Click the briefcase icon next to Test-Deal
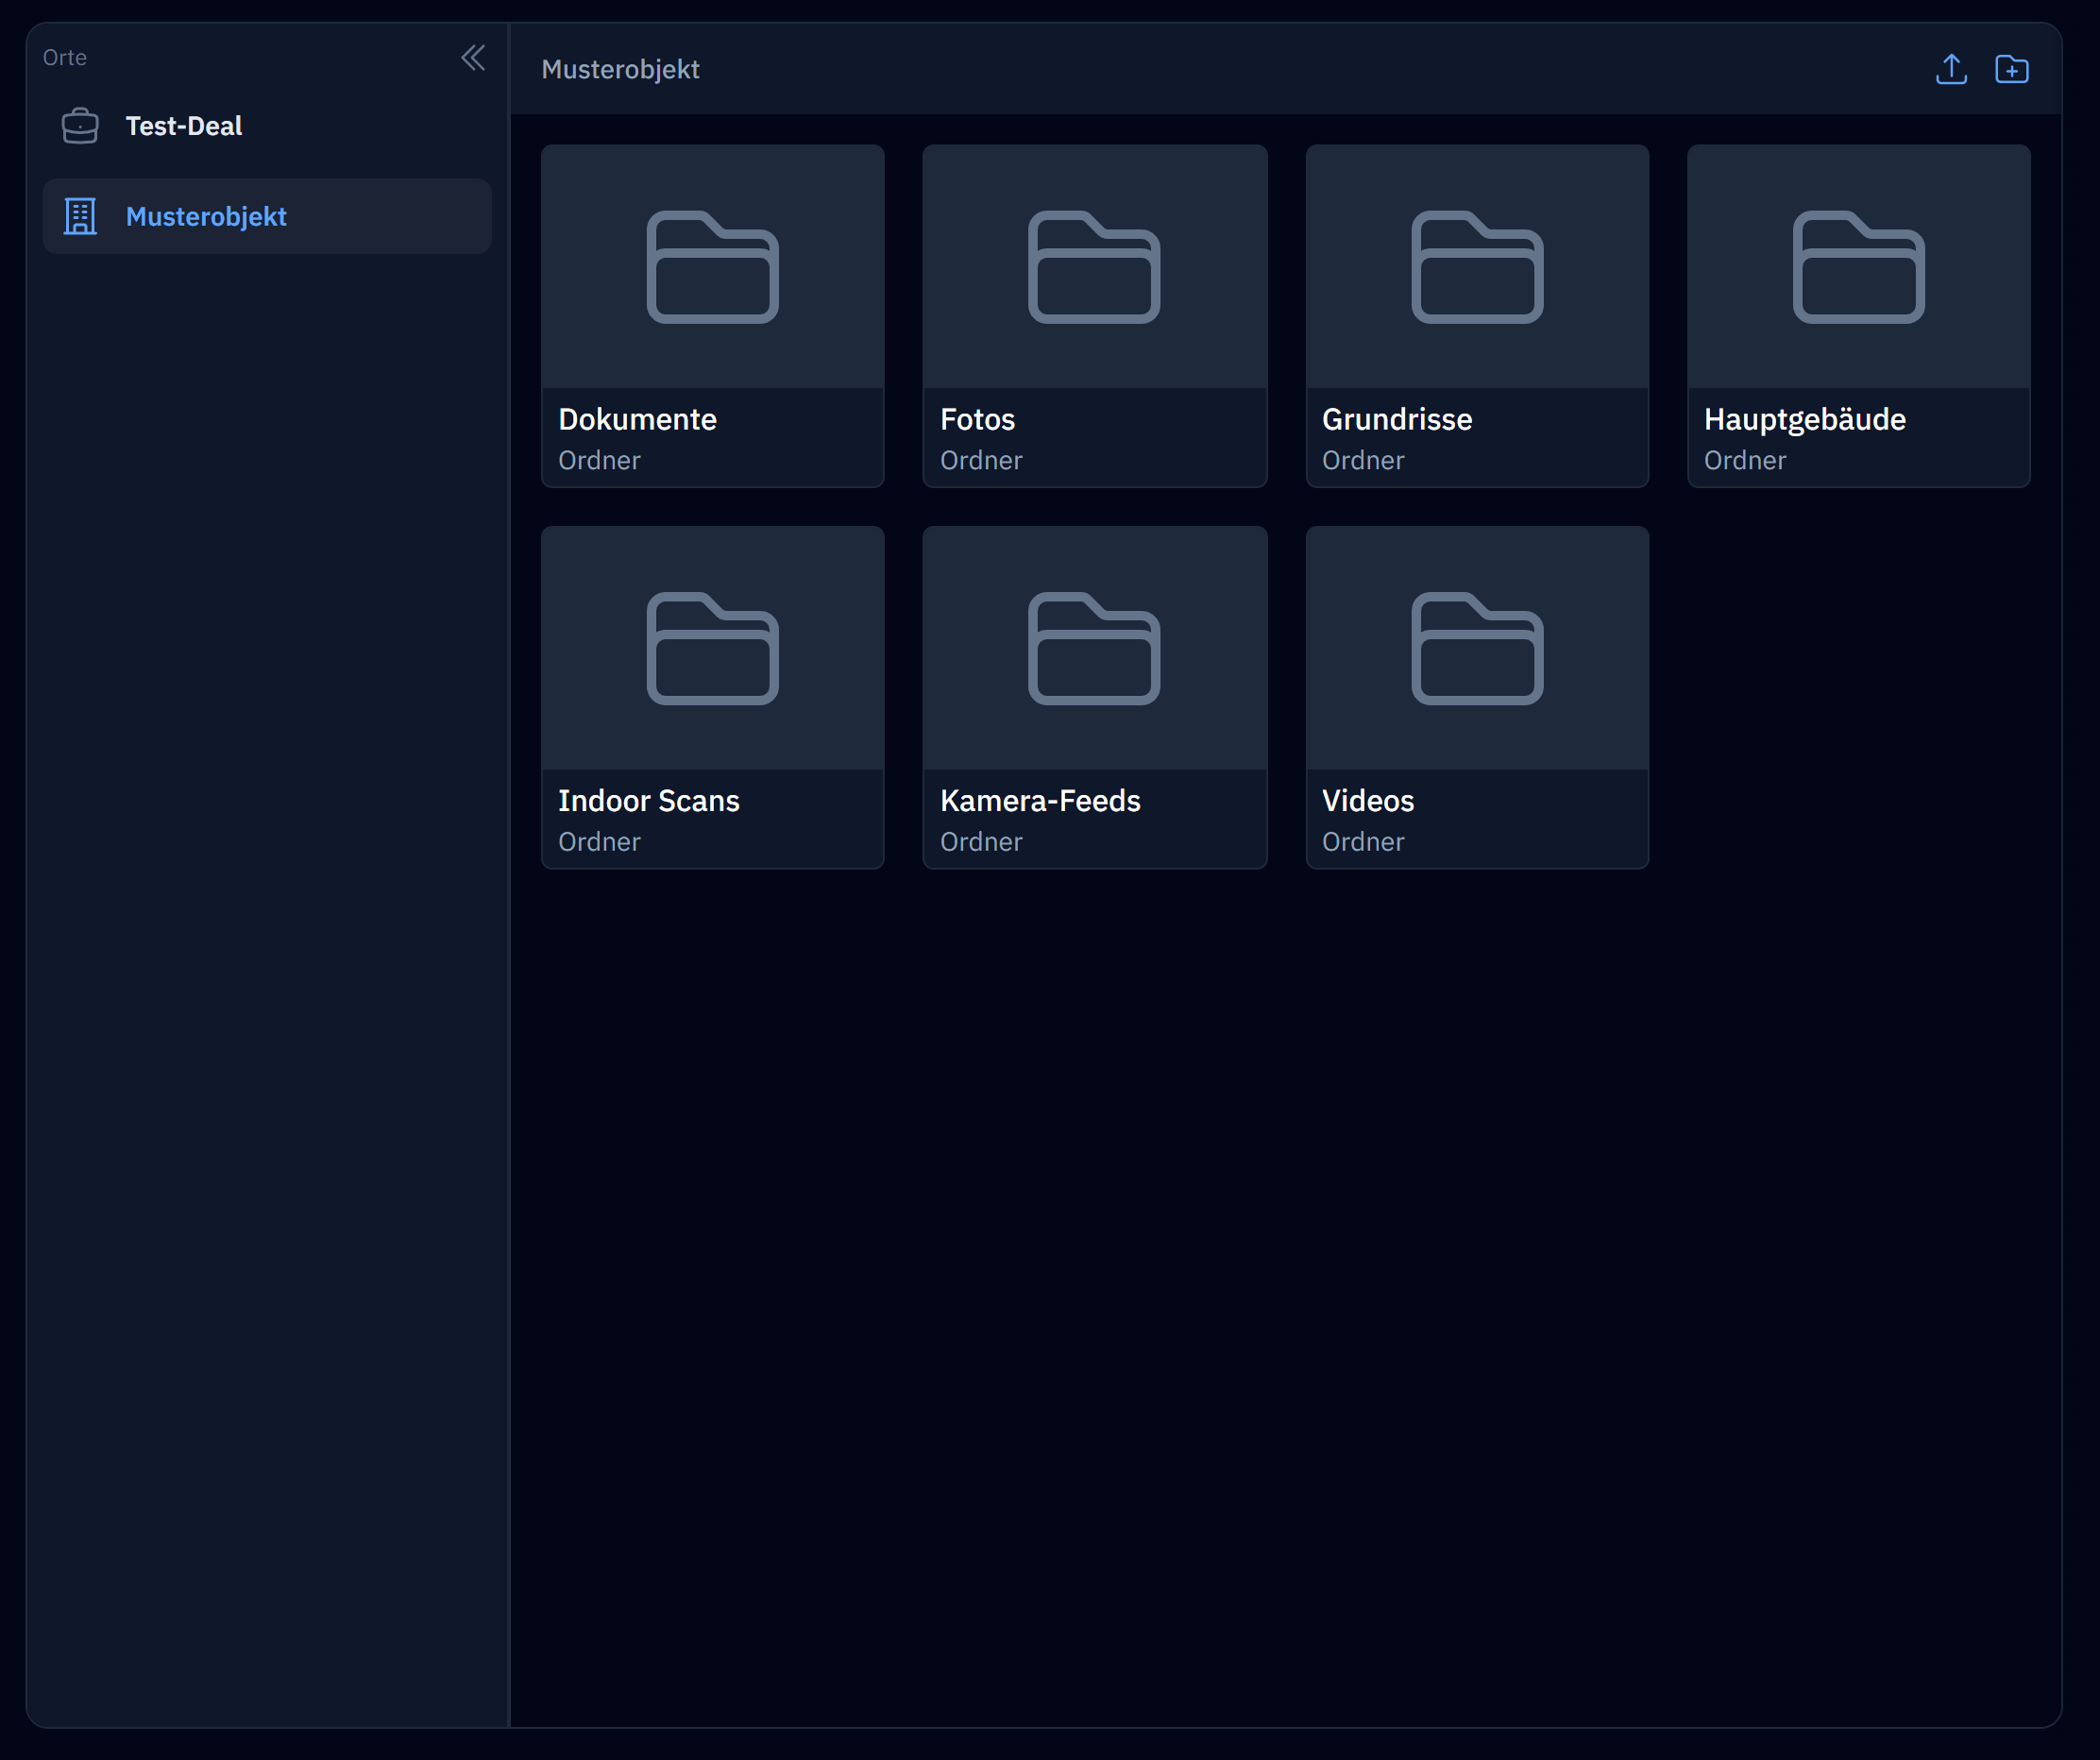2100x1760 pixels. tap(80, 126)
